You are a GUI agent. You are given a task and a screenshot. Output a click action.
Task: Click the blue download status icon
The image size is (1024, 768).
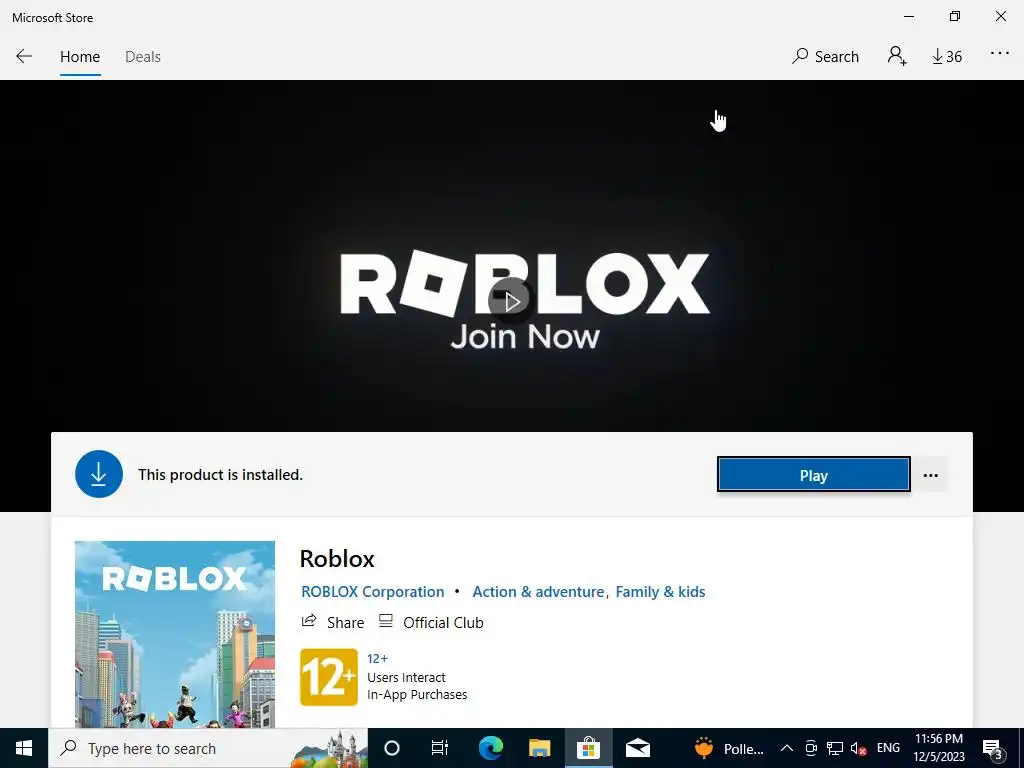click(99, 474)
